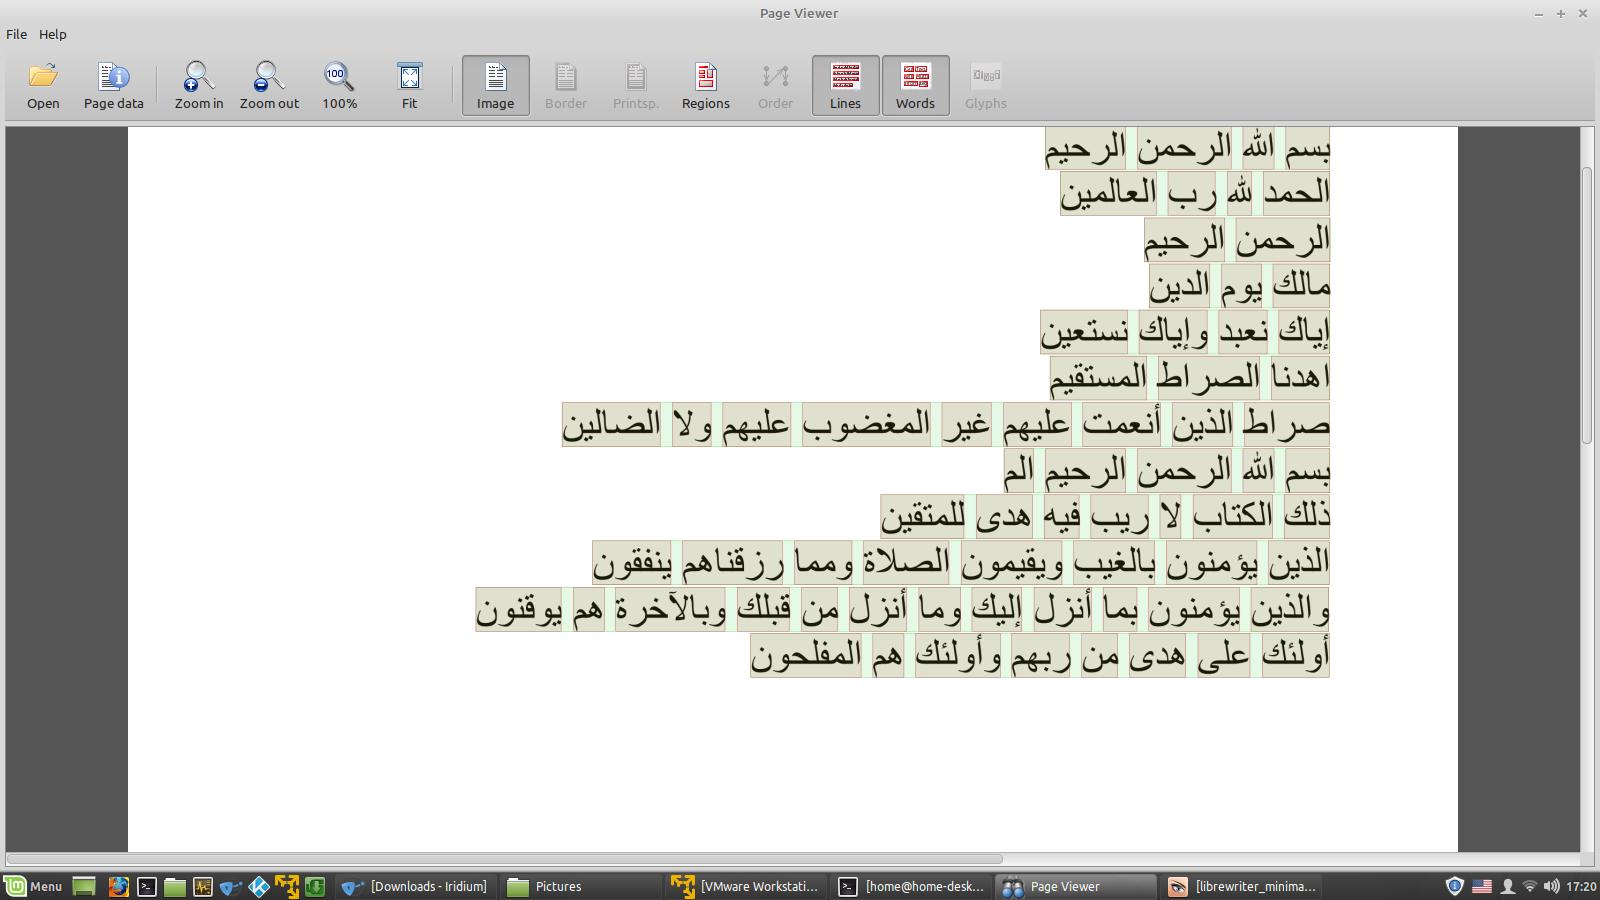Switch to the VMware Workstation window
The image size is (1600, 900).
click(x=746, y=886)
